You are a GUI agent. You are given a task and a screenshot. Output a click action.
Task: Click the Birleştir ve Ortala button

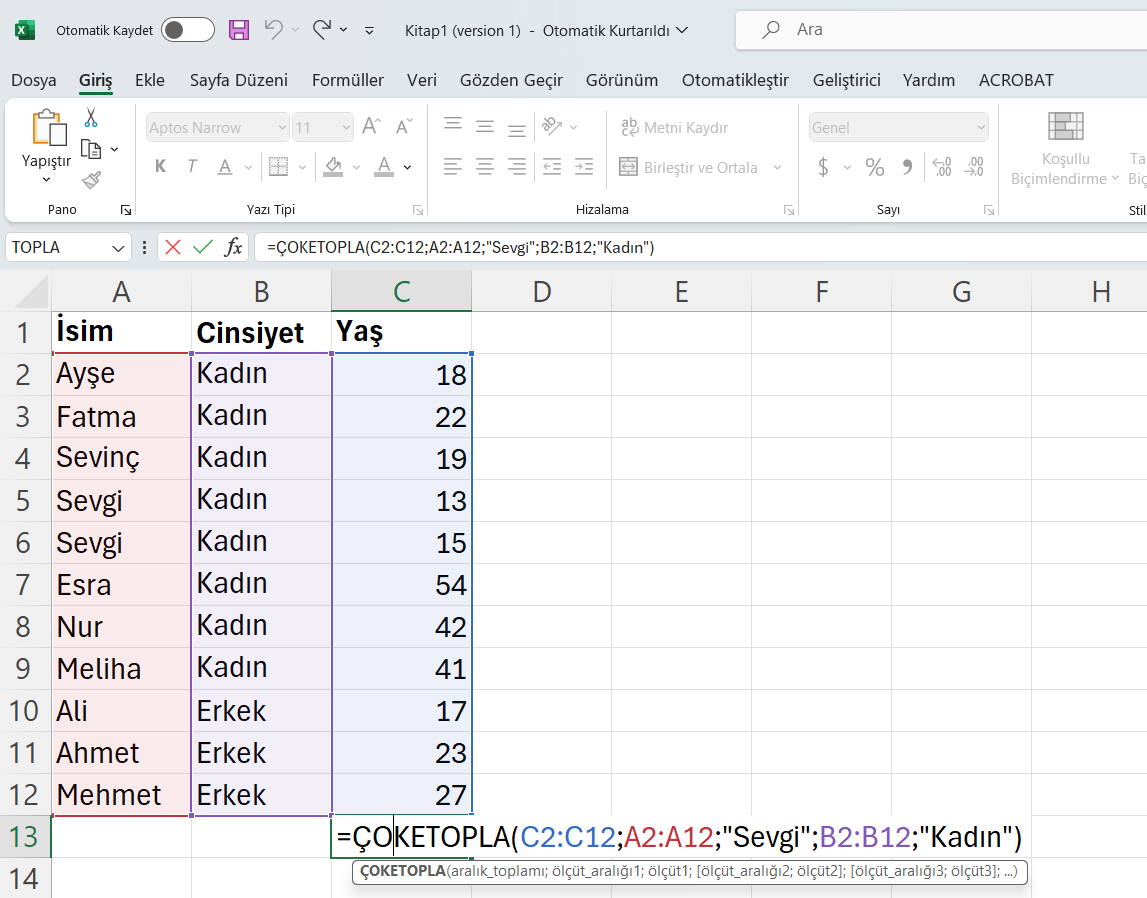click(x=689, y=167)
